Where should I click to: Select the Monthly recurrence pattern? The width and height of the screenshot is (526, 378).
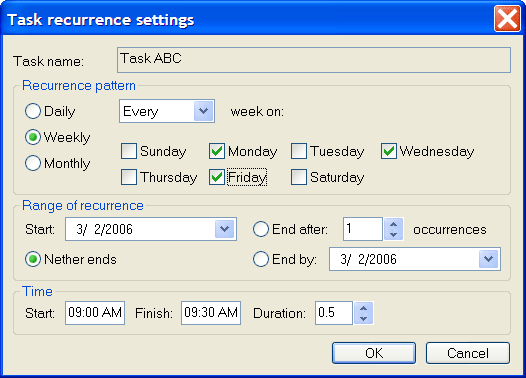point(33,163)
